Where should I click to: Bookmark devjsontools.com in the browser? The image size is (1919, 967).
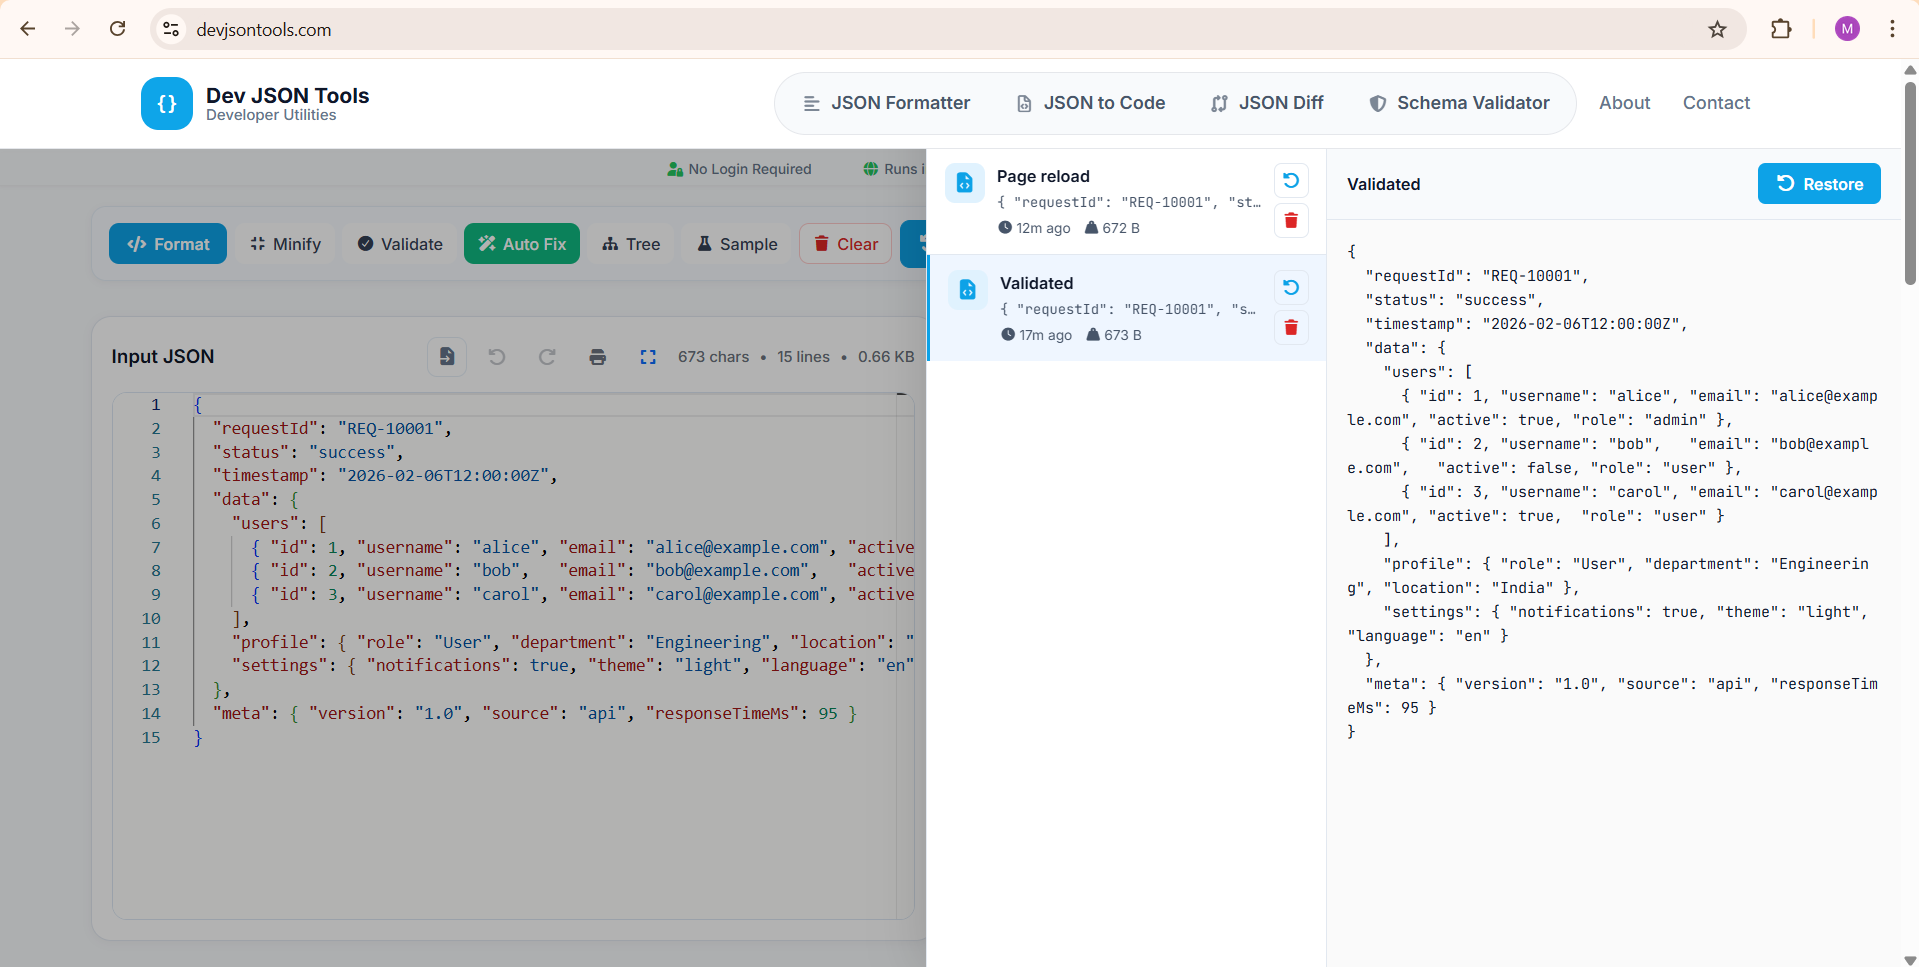pyautogui.click(x=1717, y=29)
